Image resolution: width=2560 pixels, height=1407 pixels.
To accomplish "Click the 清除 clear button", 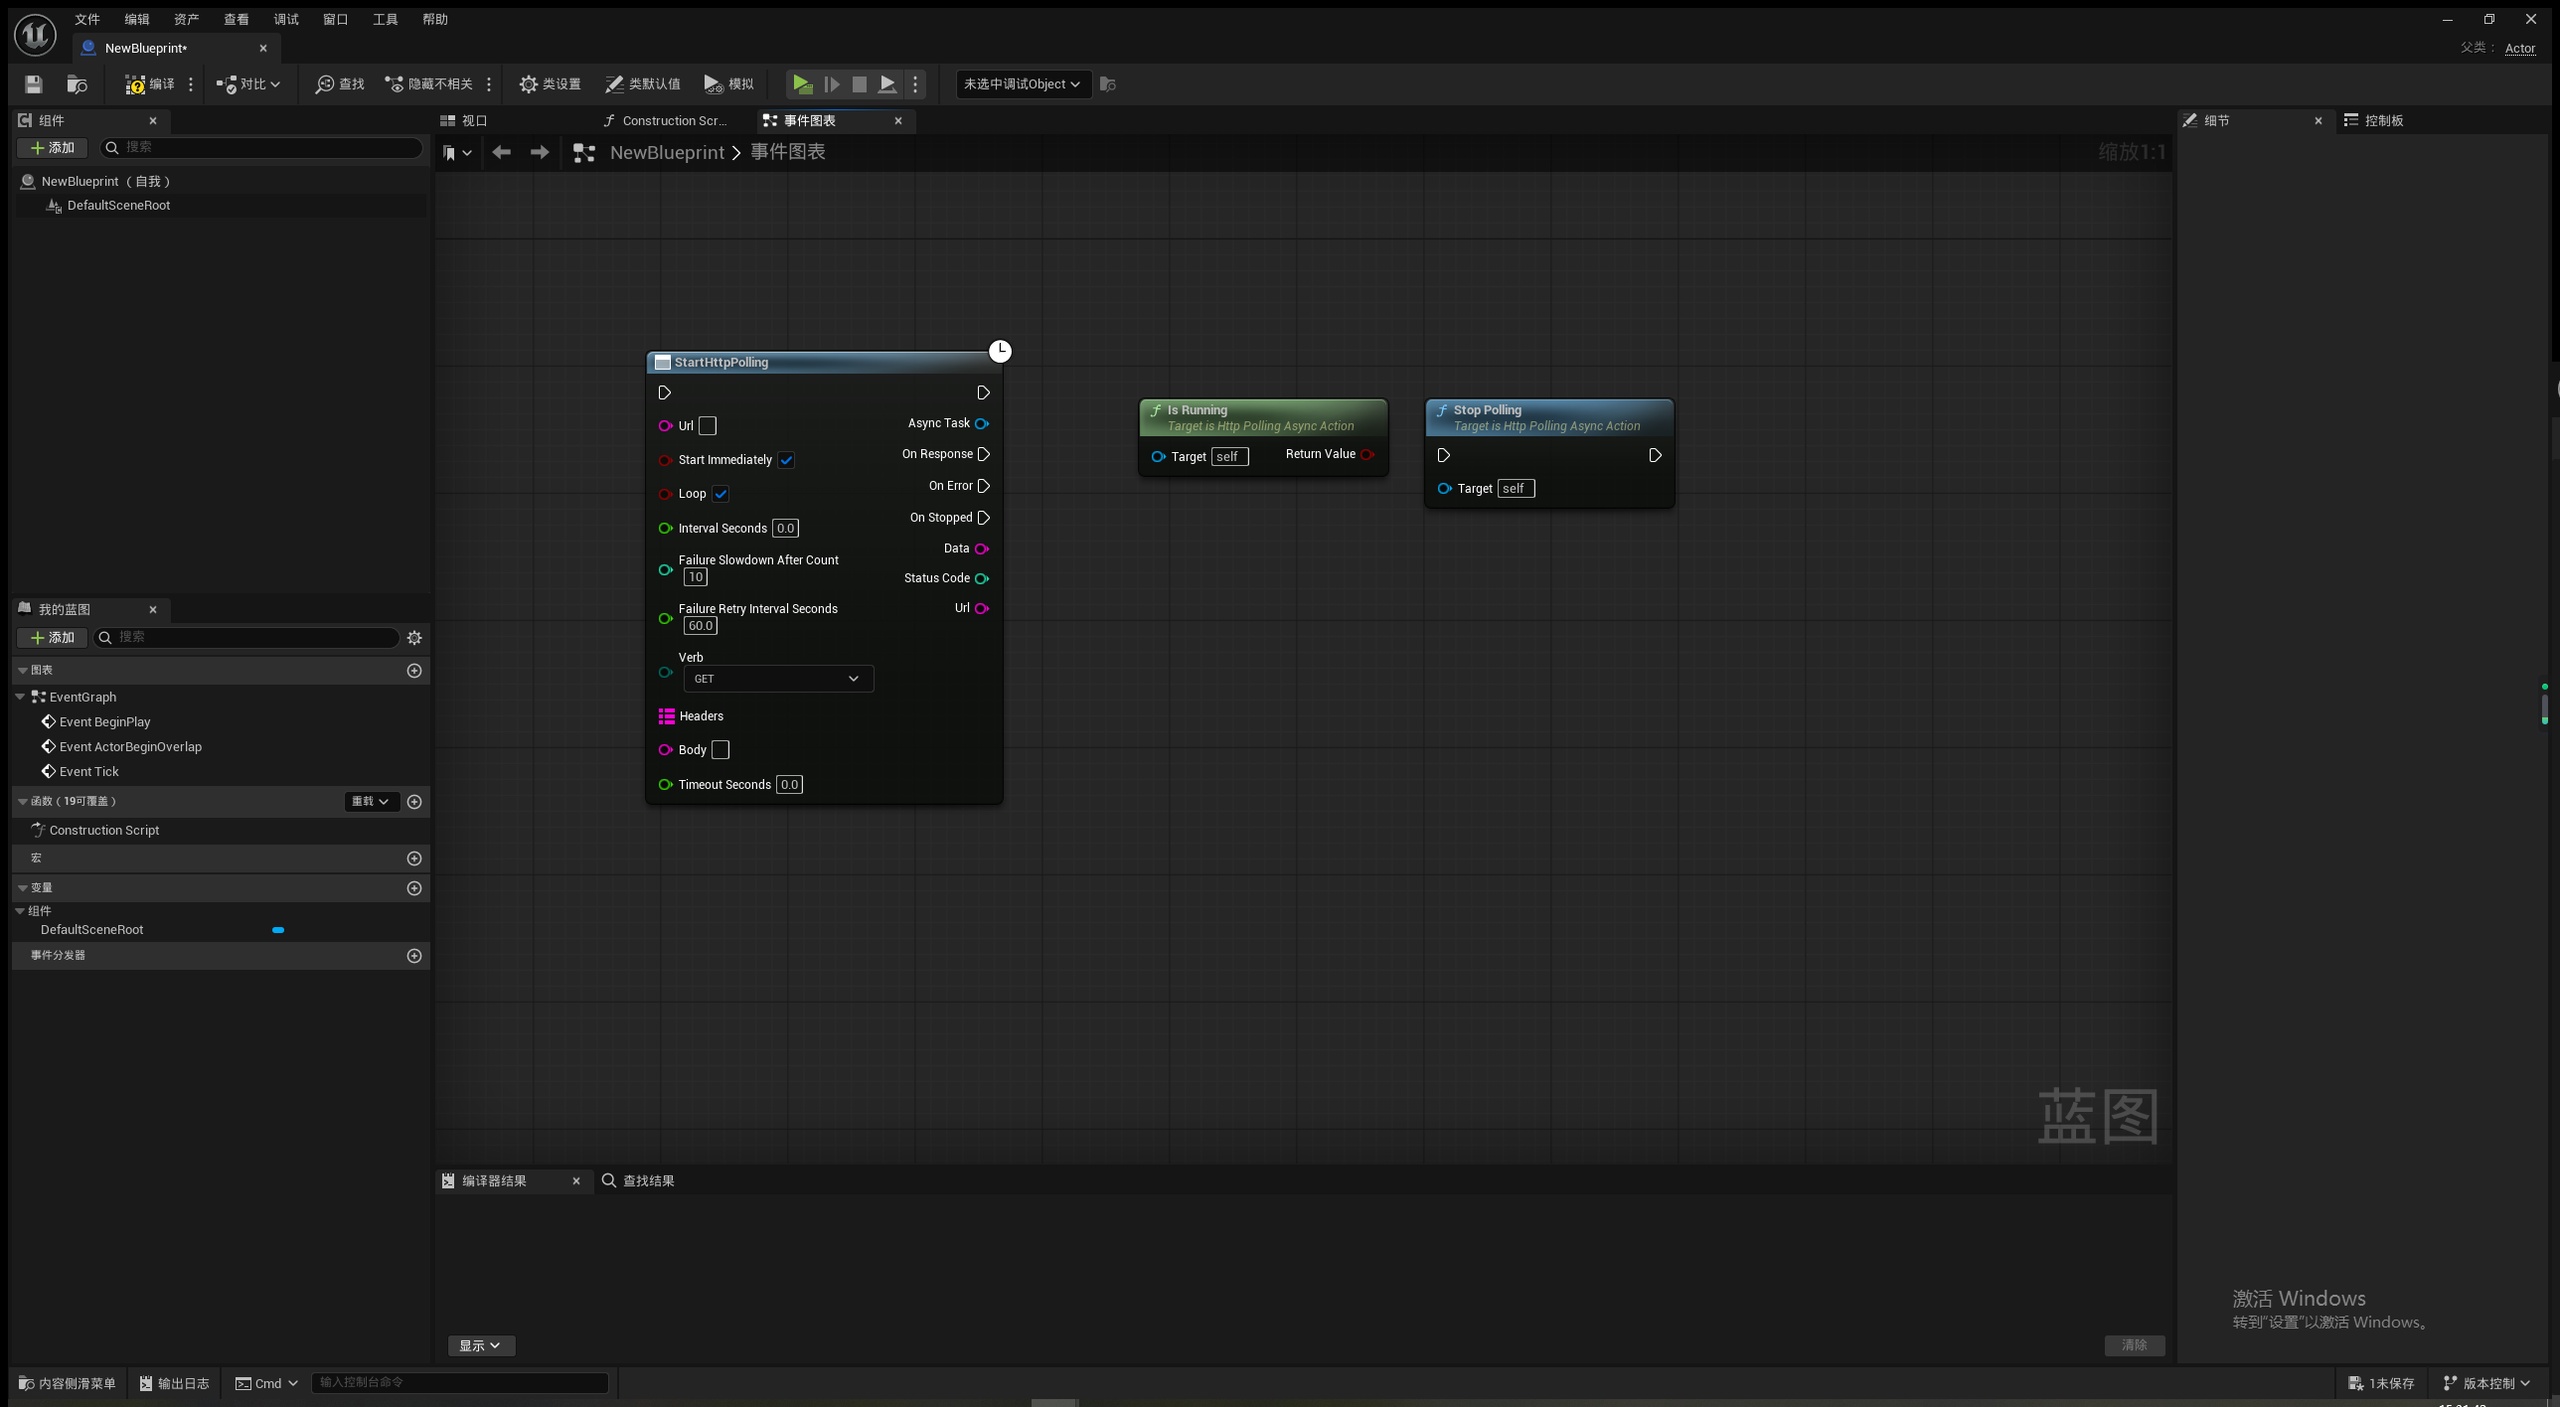I will coord(2134,1345).
